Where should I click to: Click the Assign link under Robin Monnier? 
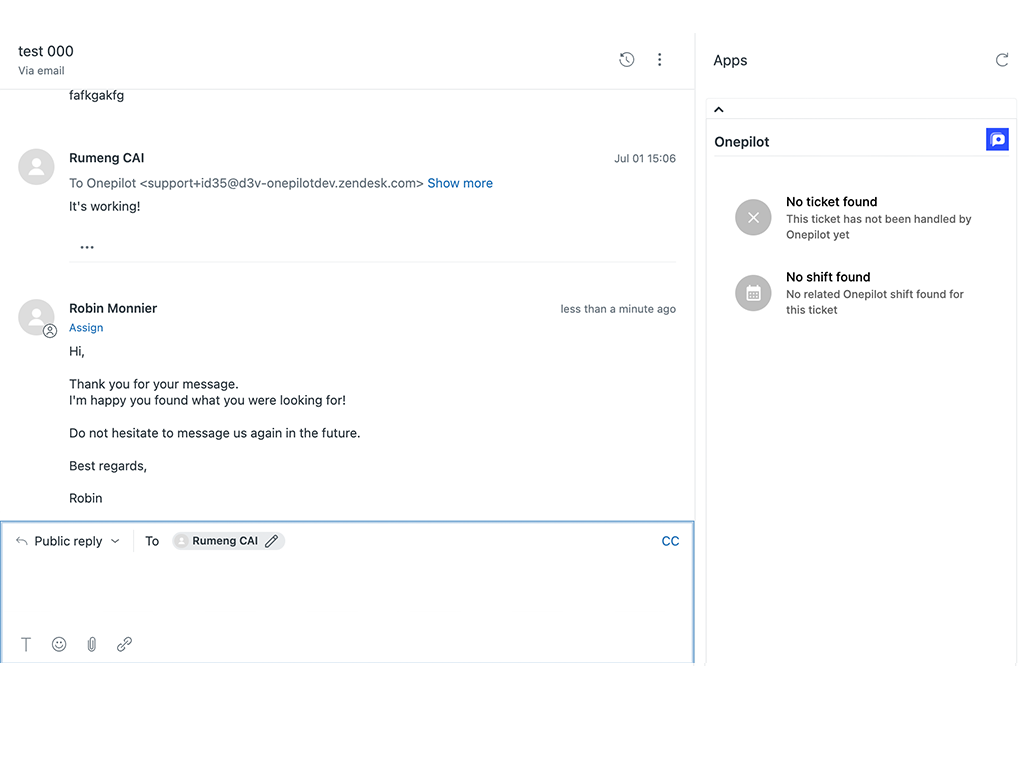[x=86, y=328]
